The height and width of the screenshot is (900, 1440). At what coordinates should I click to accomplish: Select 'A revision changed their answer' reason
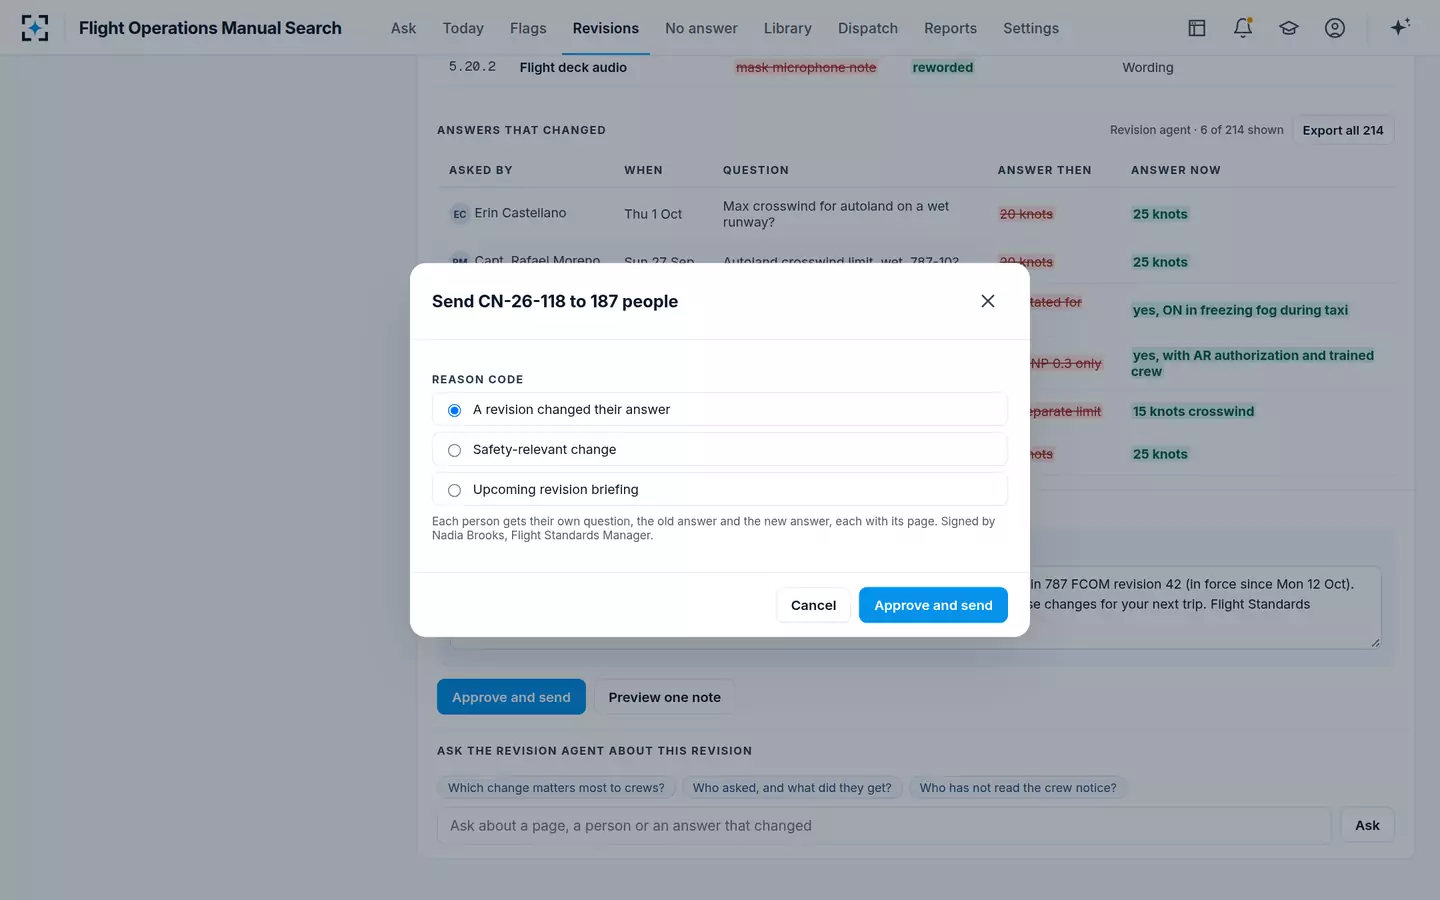click(720, 409)
